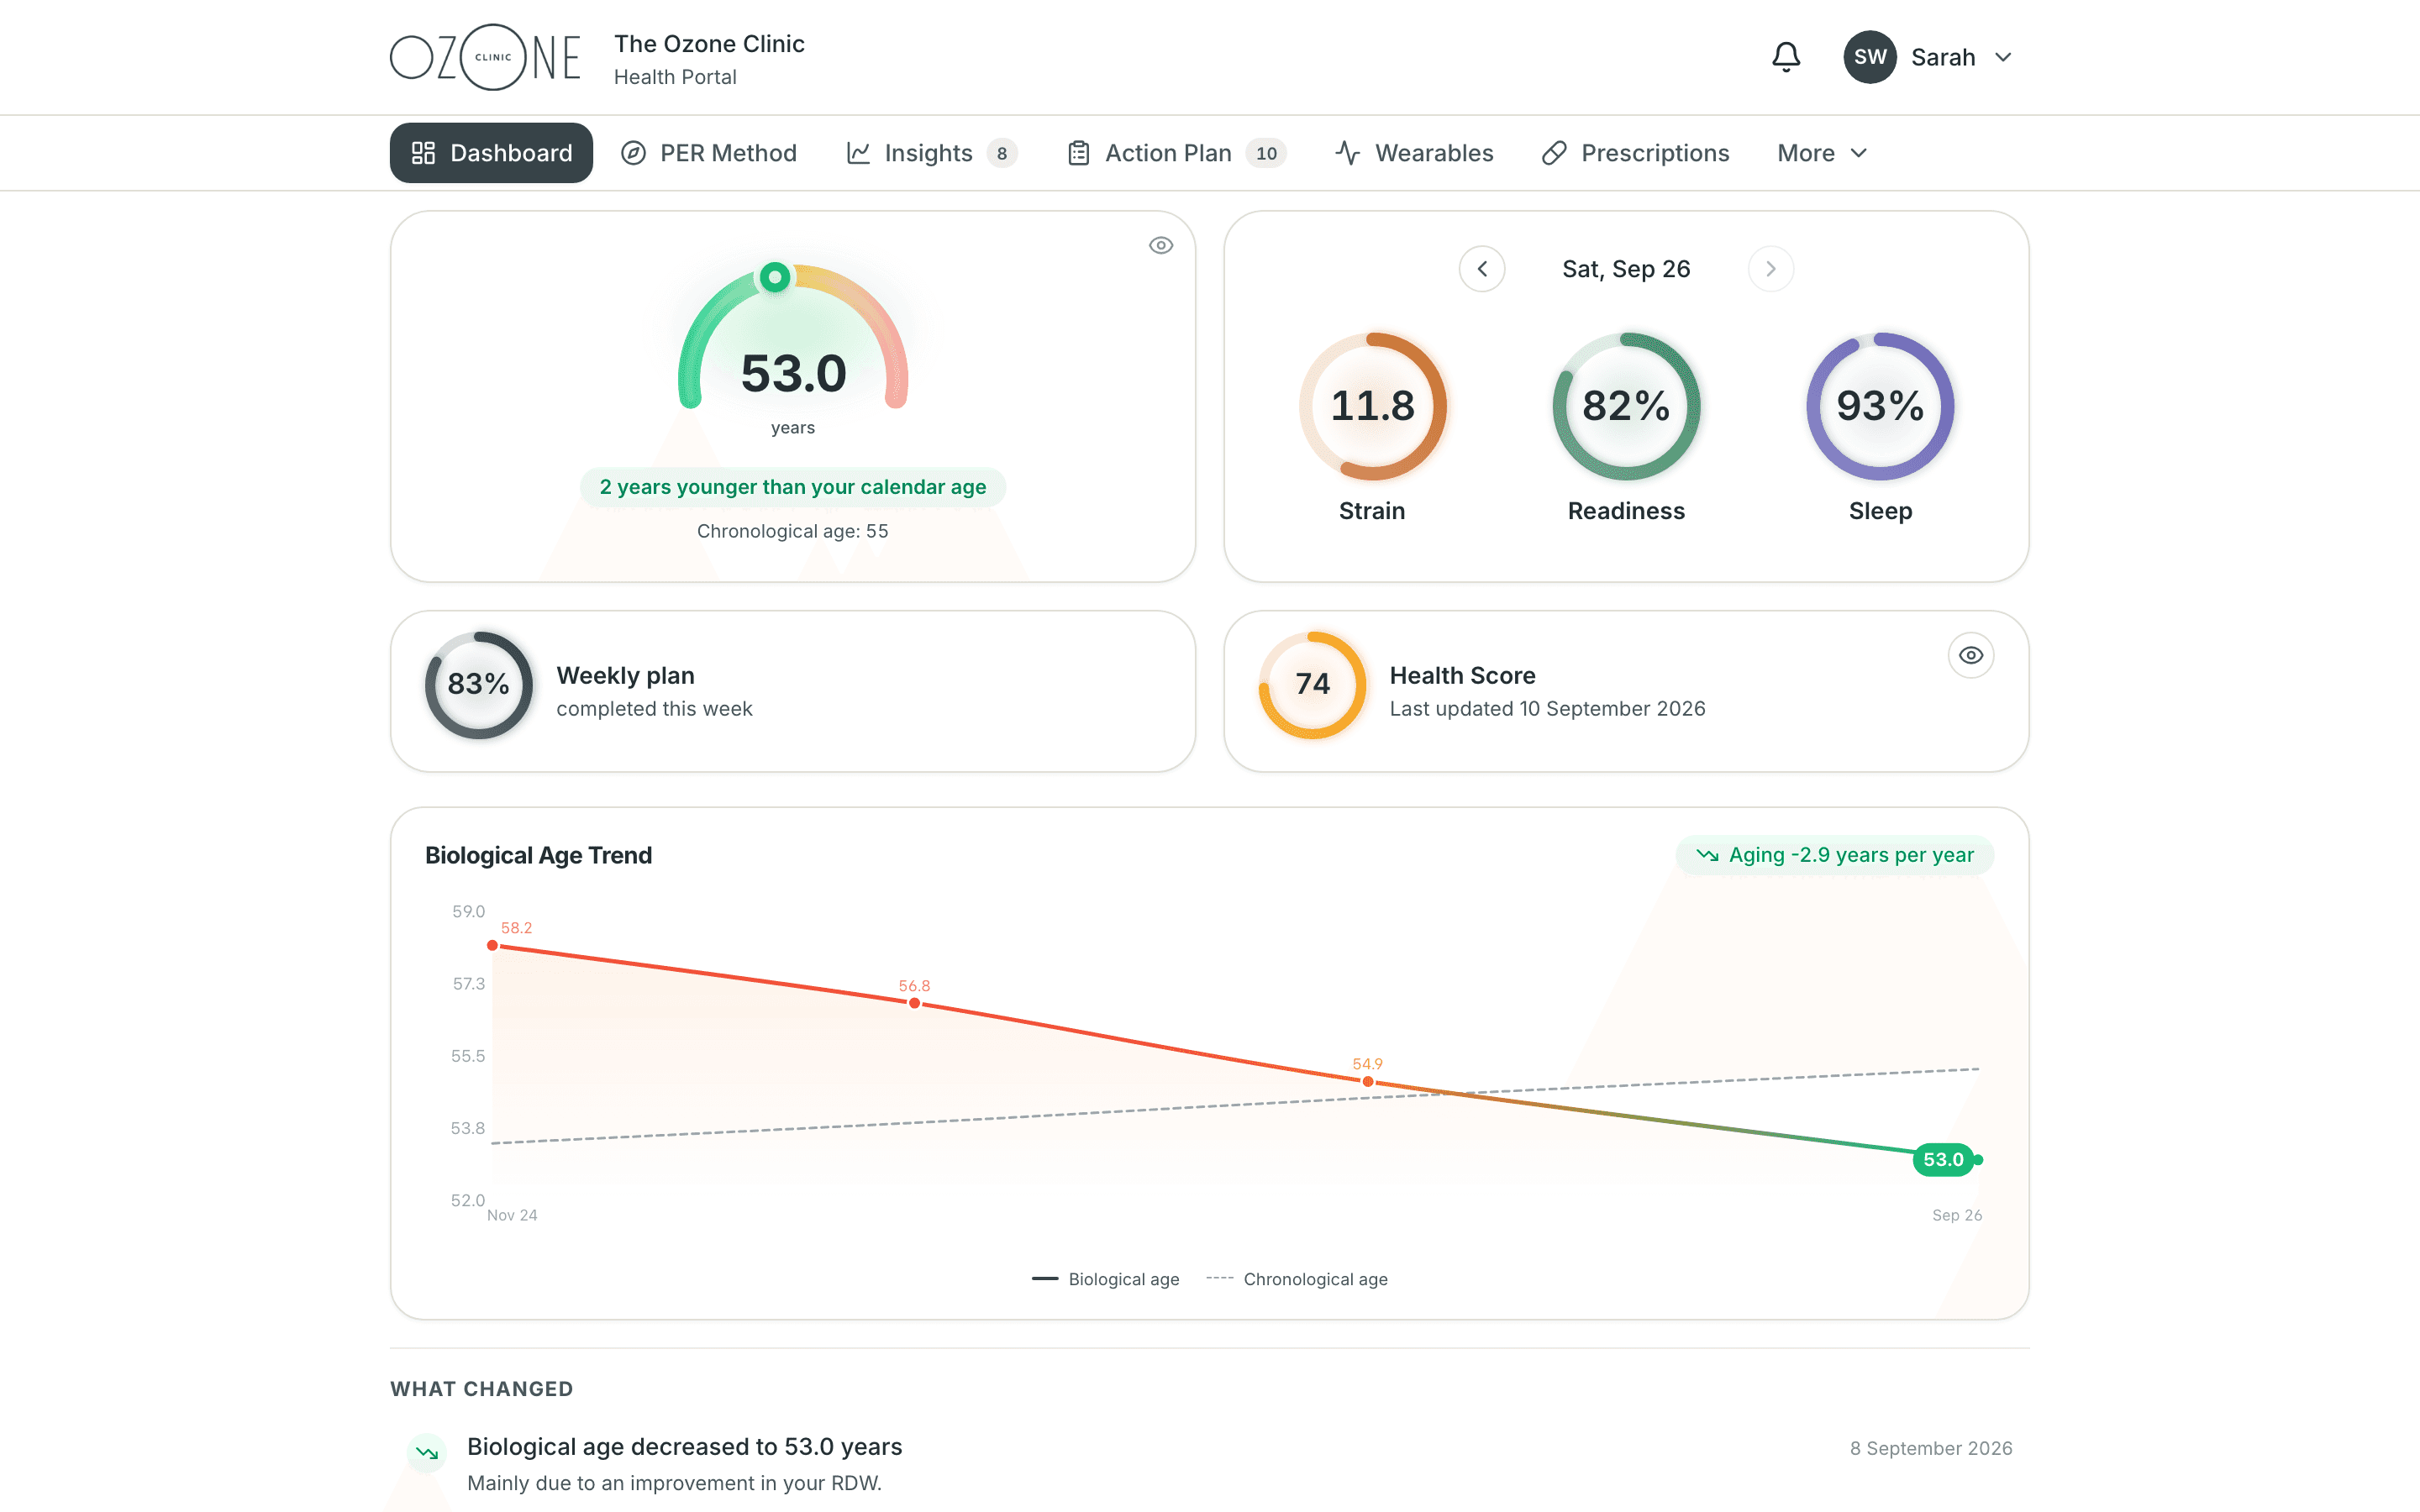Select the 56.8 data point on trend chart
This screenshot has height=1512, width=2420.
click(914, 1003)
